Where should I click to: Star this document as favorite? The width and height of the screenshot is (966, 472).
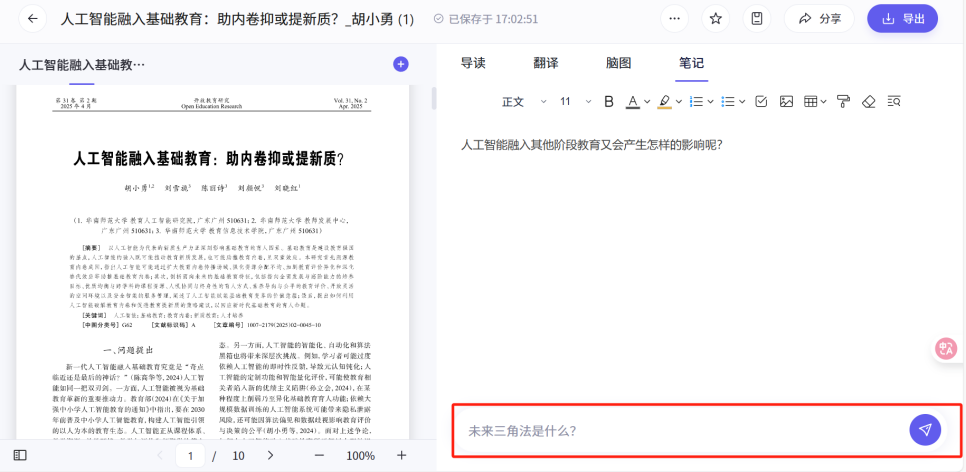pos(715,19)
